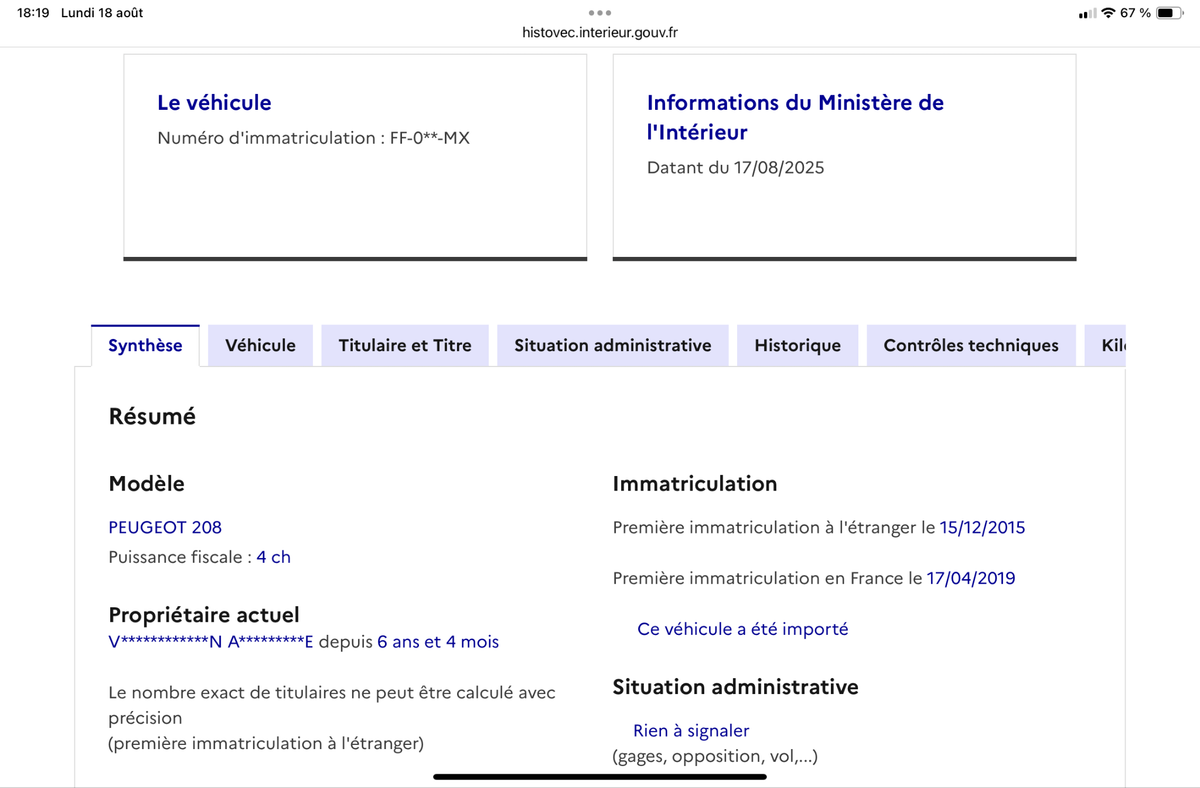Click the 4 ch fiscal power value
The height and width of the screenshot is (788, 1200).
(x=273, y=557)
